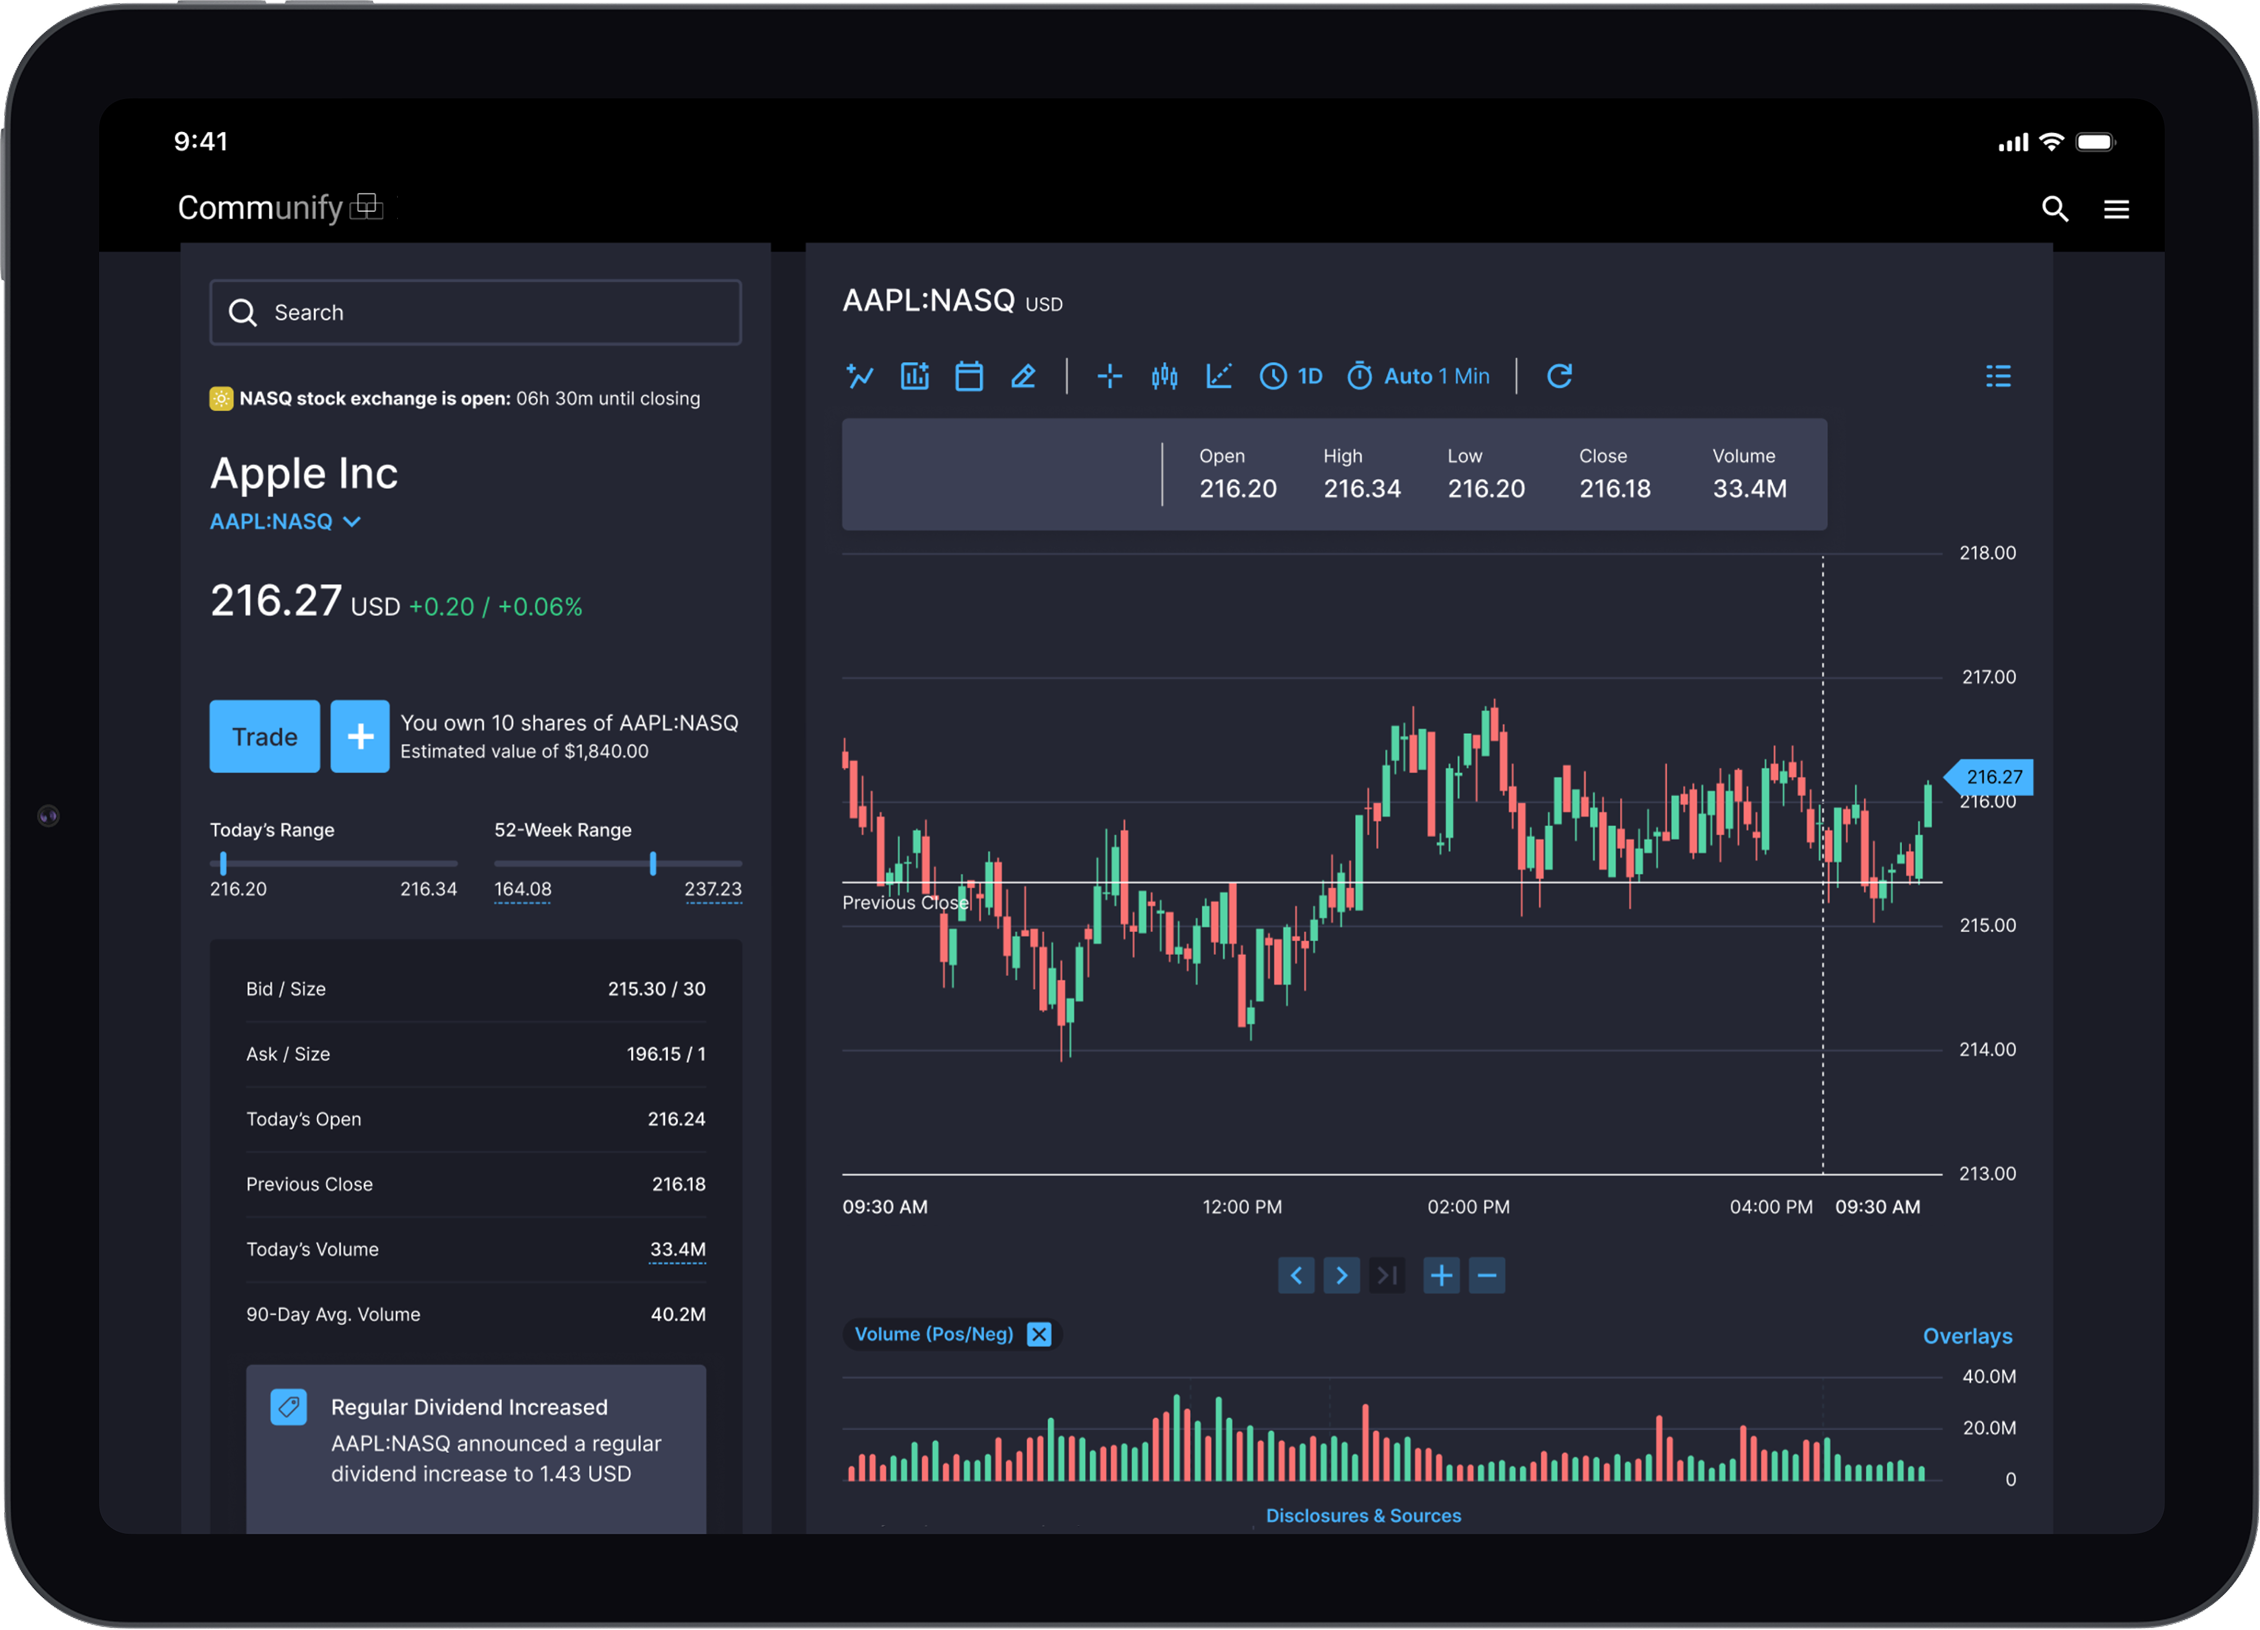
Task: Click into the Search input field
Action: click(476, 313)
